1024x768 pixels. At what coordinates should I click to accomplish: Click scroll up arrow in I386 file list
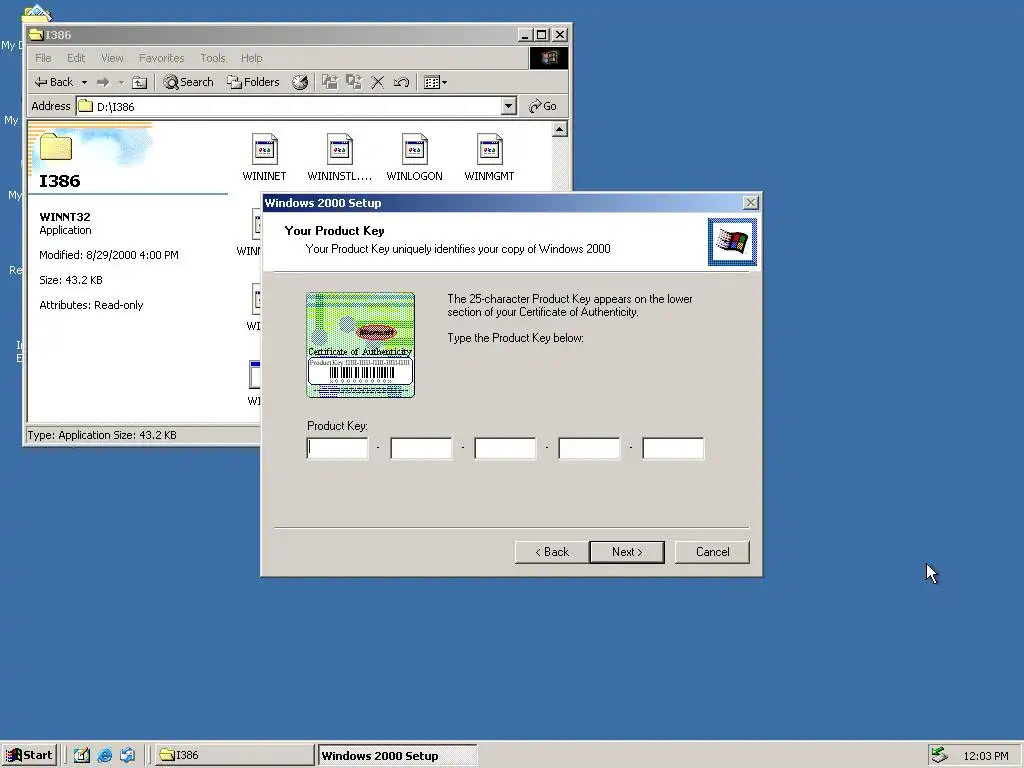tap(560, 129)
